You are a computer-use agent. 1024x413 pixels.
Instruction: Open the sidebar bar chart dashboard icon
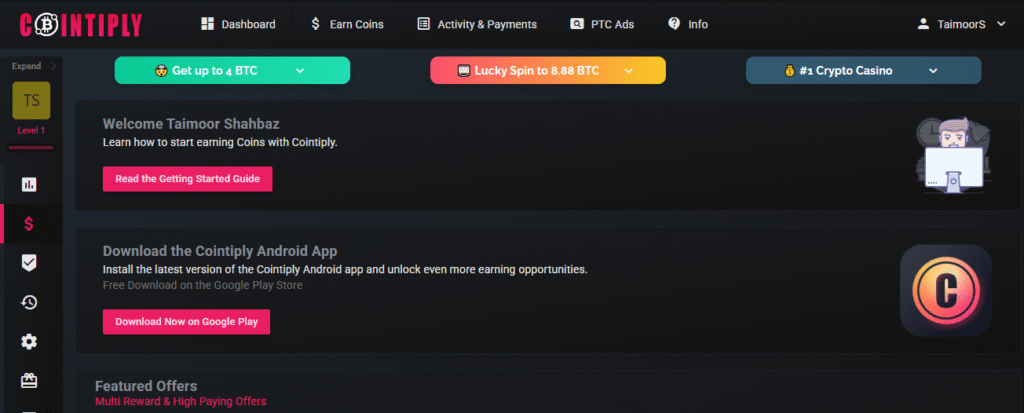pos(29,184)
